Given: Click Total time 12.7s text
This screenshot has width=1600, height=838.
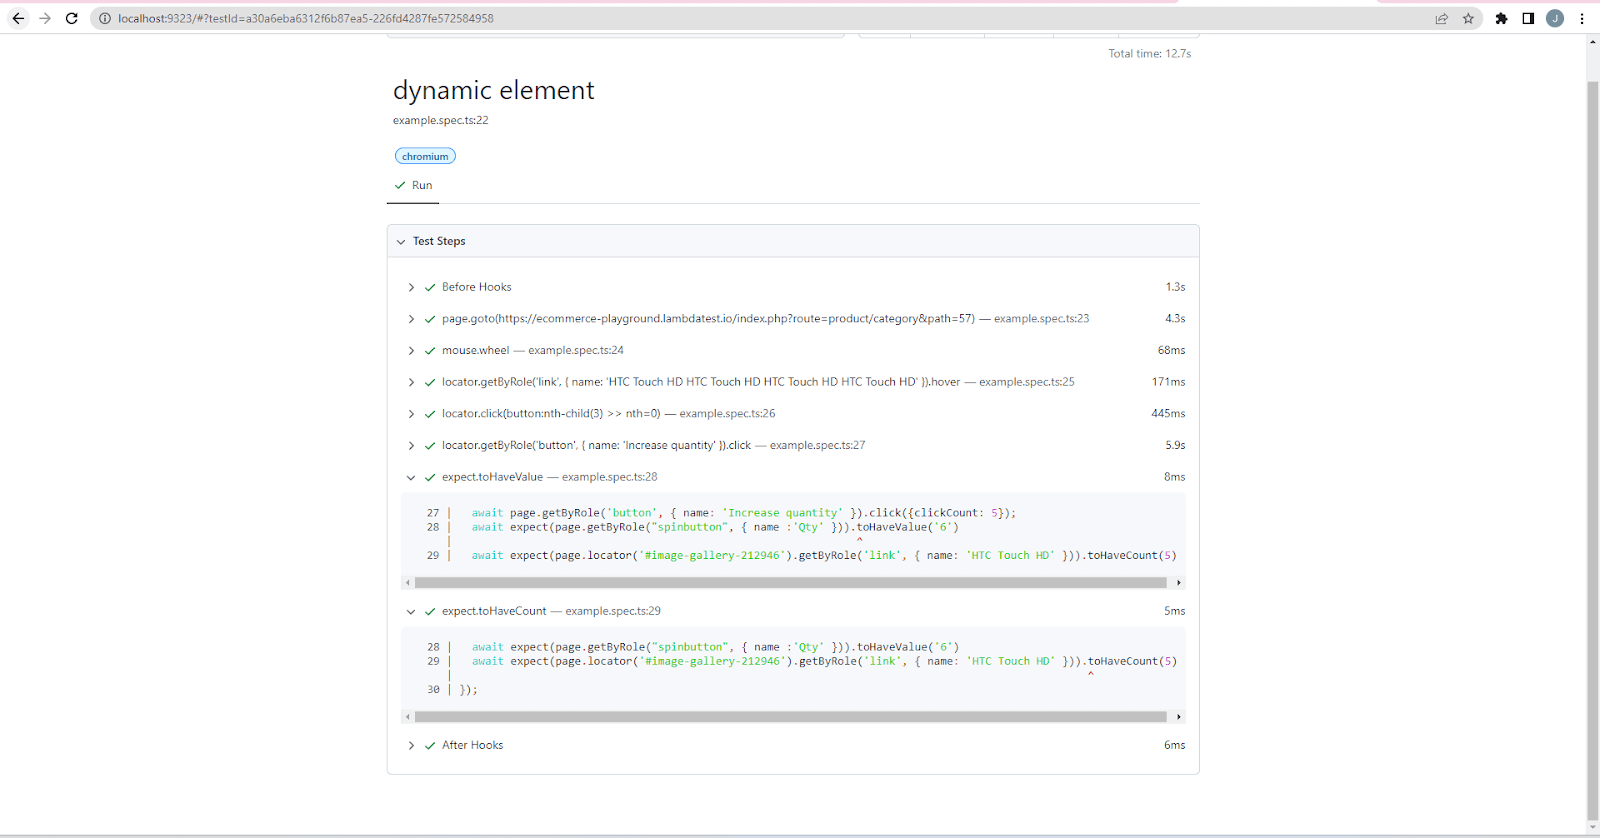Looking at the screenshot, I should click(x=1150, y=54).
